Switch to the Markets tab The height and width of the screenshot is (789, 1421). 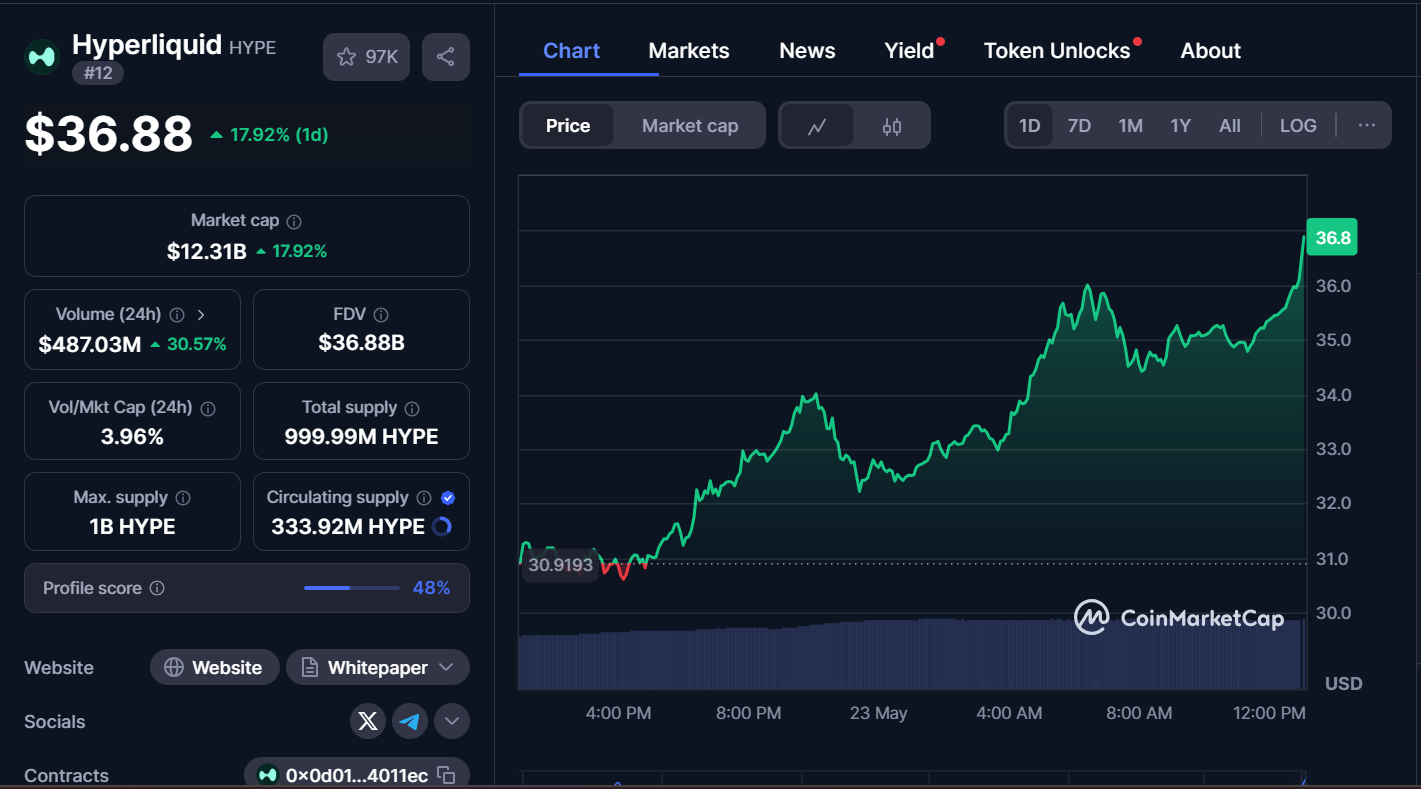(x=689, y=51)
